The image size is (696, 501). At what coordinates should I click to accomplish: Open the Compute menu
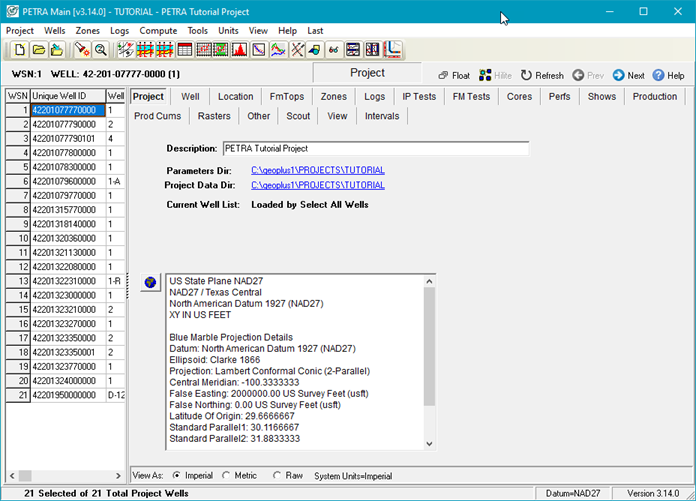[158, 31]
